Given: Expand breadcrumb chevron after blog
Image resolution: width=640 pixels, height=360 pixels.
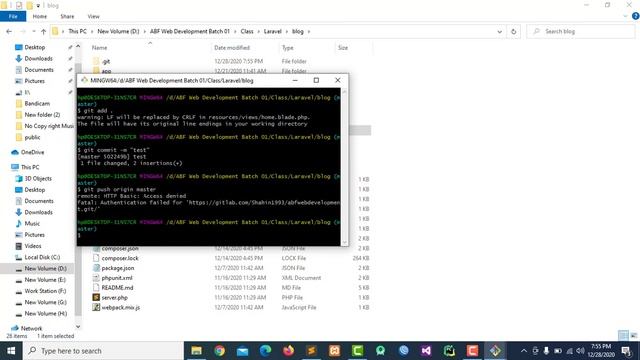Looking at the screenshot, I should pyautogui.click(x=309, y=31).
